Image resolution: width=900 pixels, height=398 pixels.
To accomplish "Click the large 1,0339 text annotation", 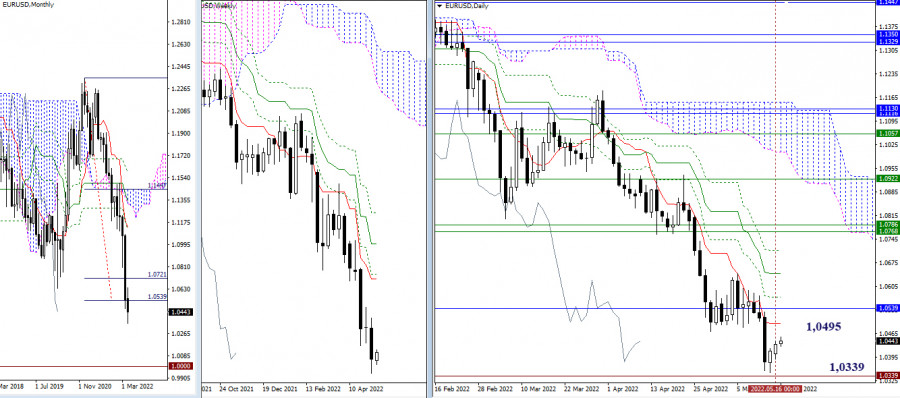I will [x=847, y=366].
